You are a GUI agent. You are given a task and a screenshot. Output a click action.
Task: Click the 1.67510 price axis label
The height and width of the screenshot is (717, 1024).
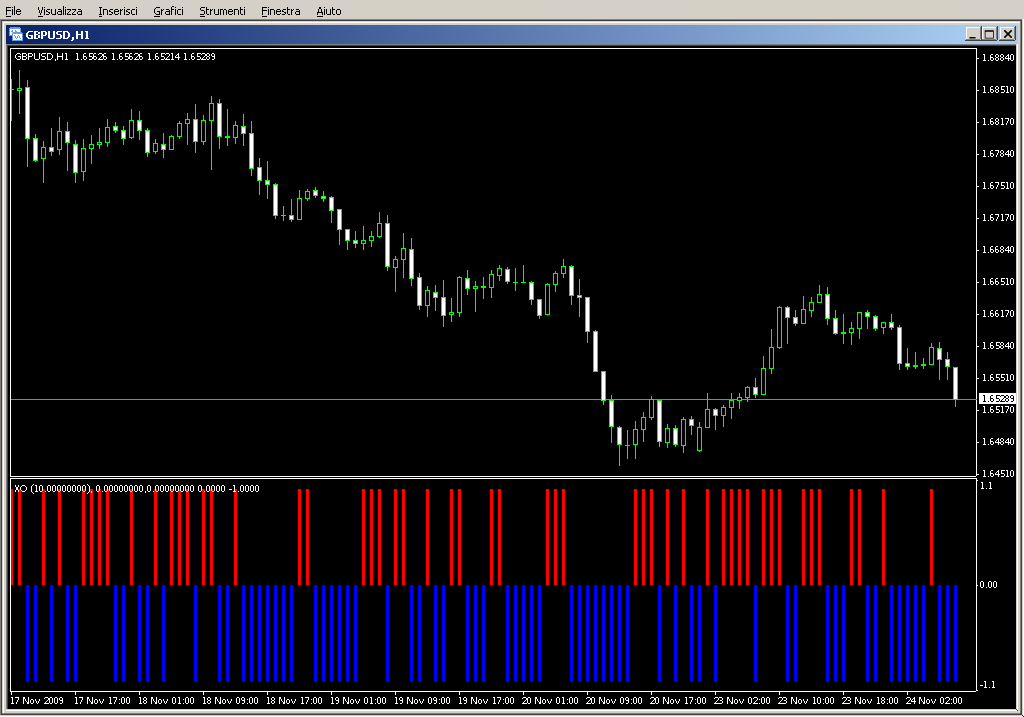point(998,185)
